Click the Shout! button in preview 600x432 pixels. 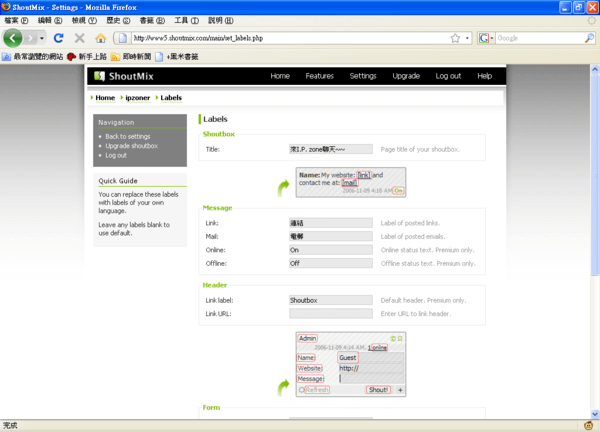click(x=378, y=390)
